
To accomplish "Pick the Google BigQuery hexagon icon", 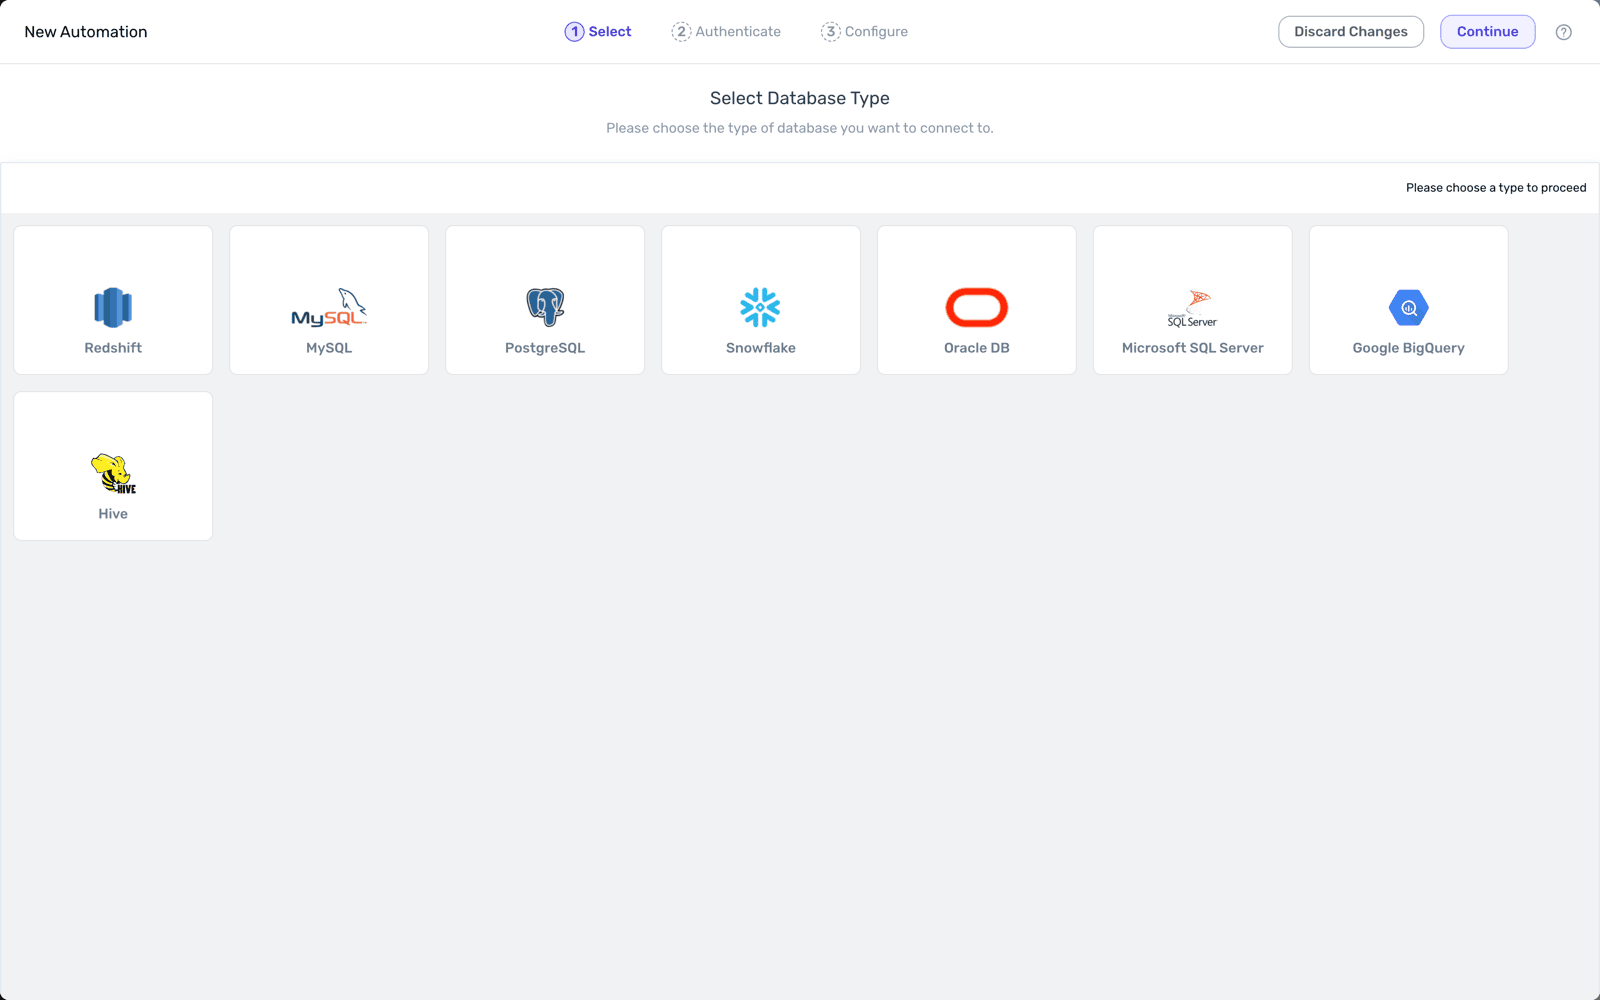I will point(1409,307).
